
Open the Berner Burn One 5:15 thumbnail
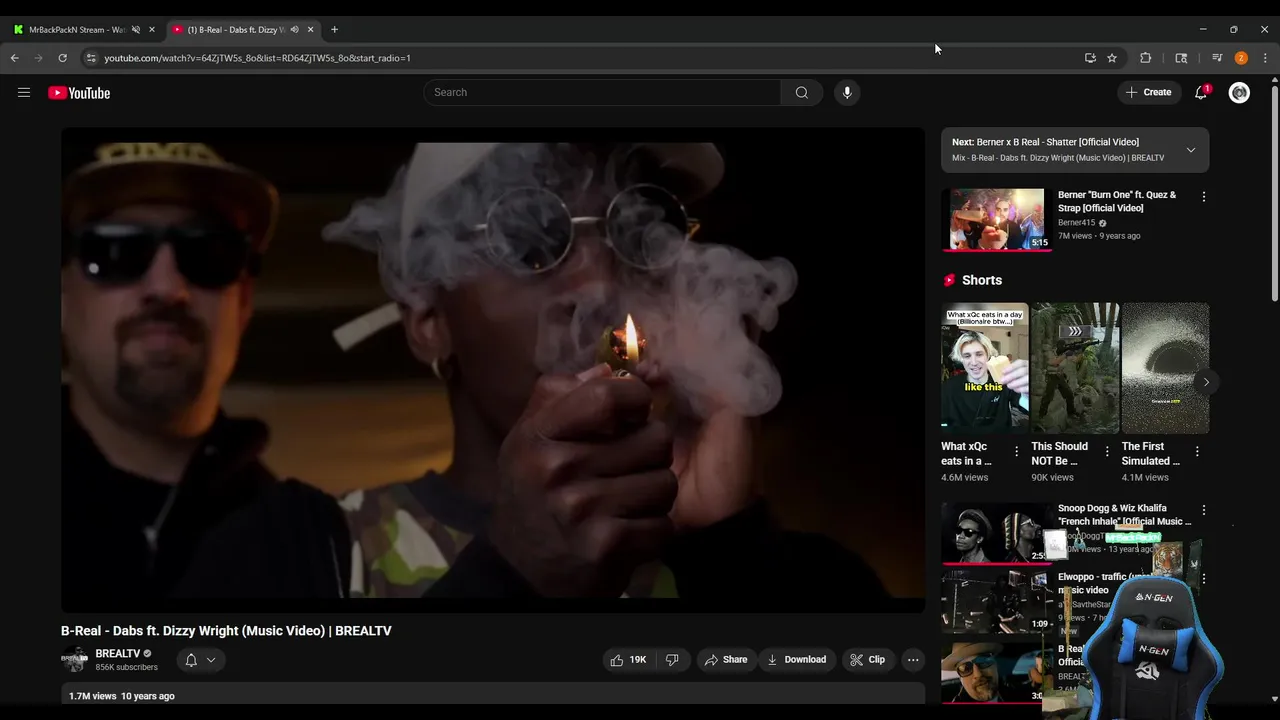click(997, 219)
